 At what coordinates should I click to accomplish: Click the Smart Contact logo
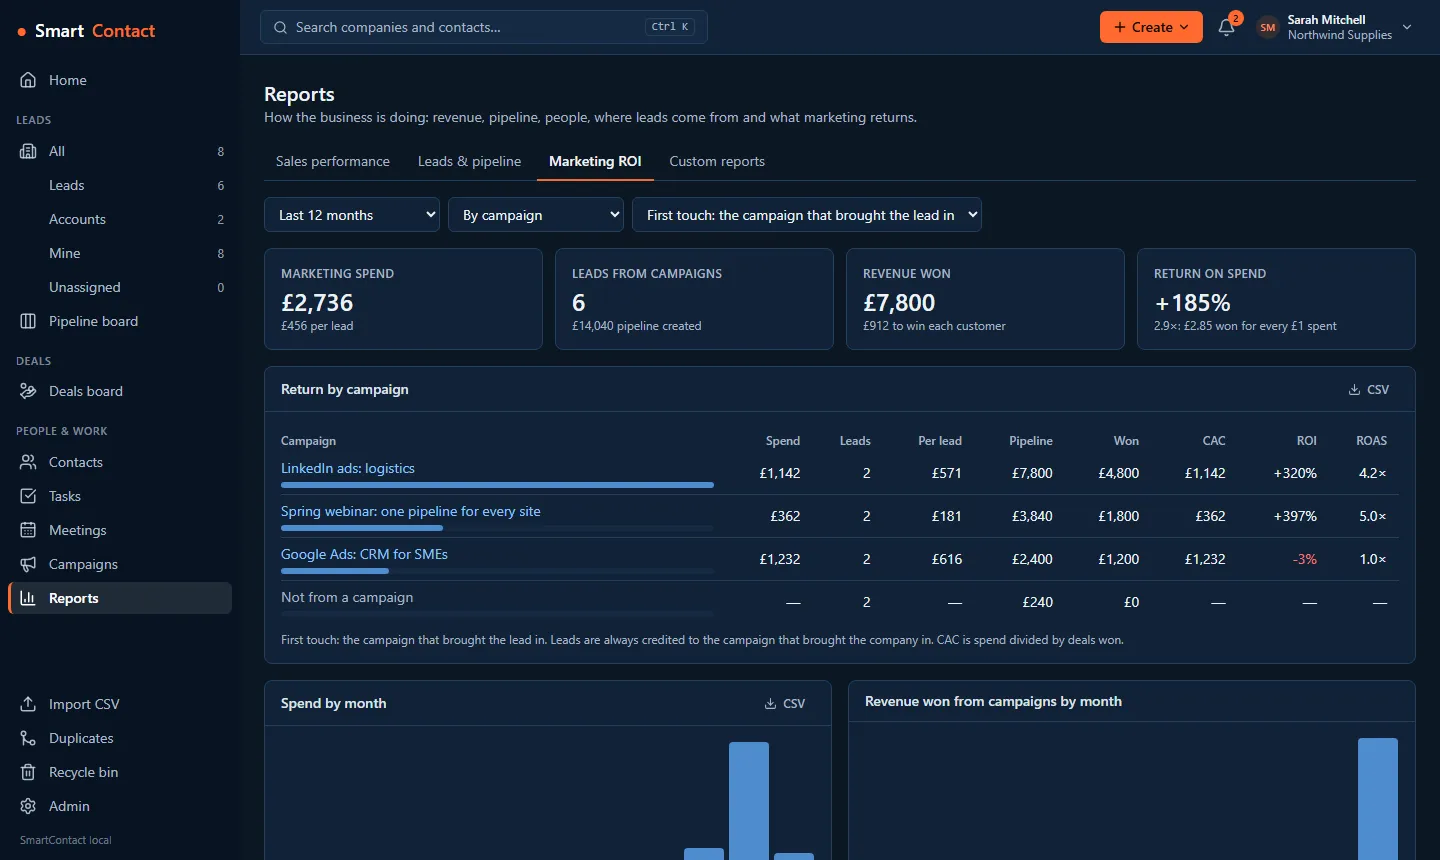coord(86,31)
